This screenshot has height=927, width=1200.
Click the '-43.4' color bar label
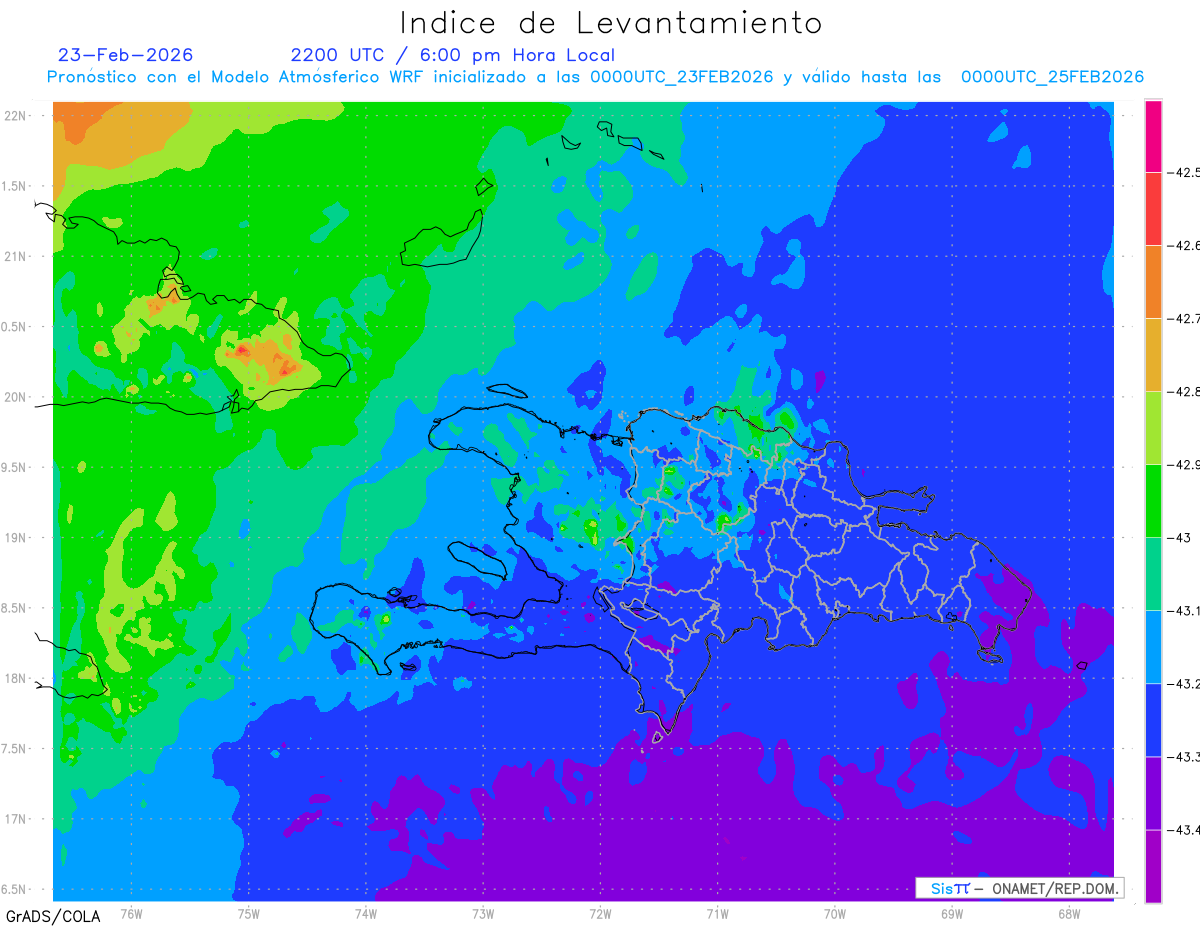coord(1186,829)
